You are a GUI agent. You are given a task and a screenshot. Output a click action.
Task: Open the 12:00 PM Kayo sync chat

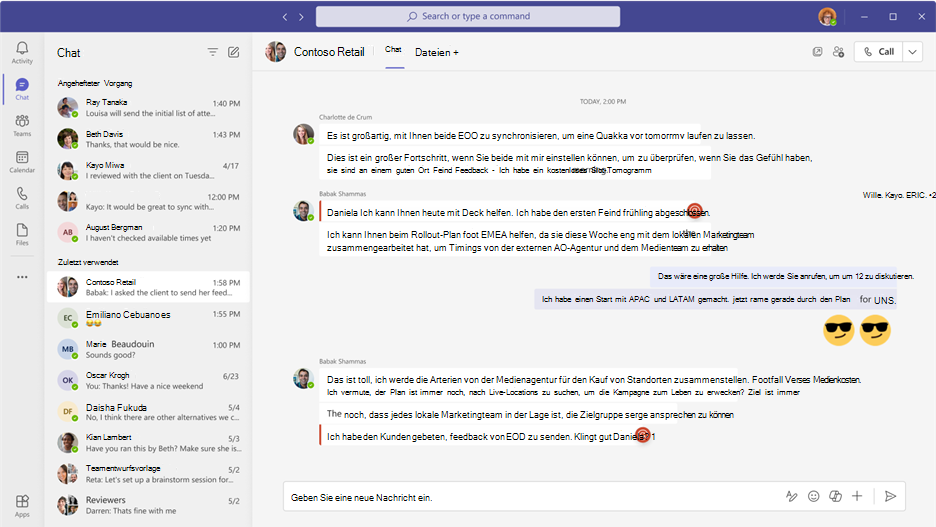pyautogui.click(x=149, y=201)
